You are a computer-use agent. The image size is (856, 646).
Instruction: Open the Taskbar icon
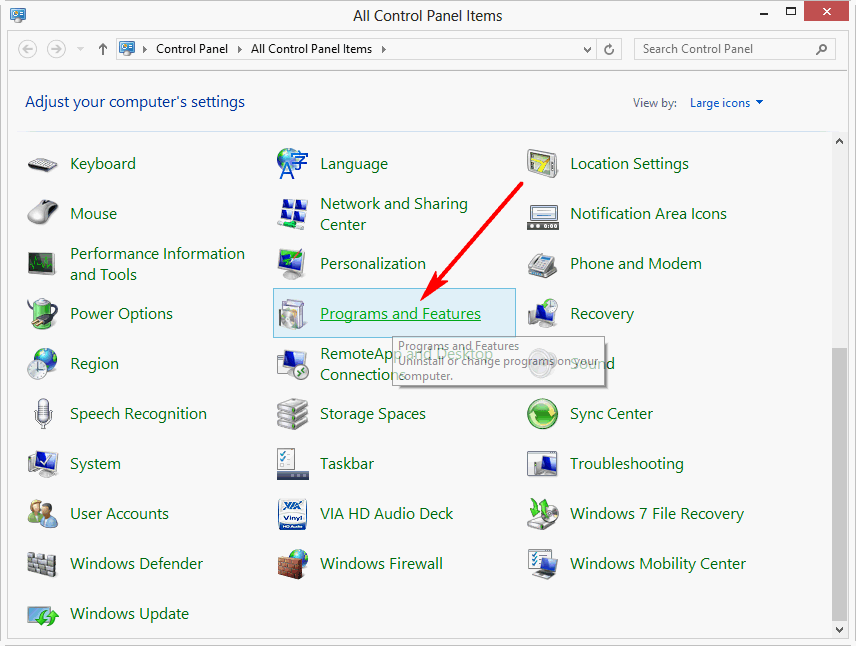293,464
